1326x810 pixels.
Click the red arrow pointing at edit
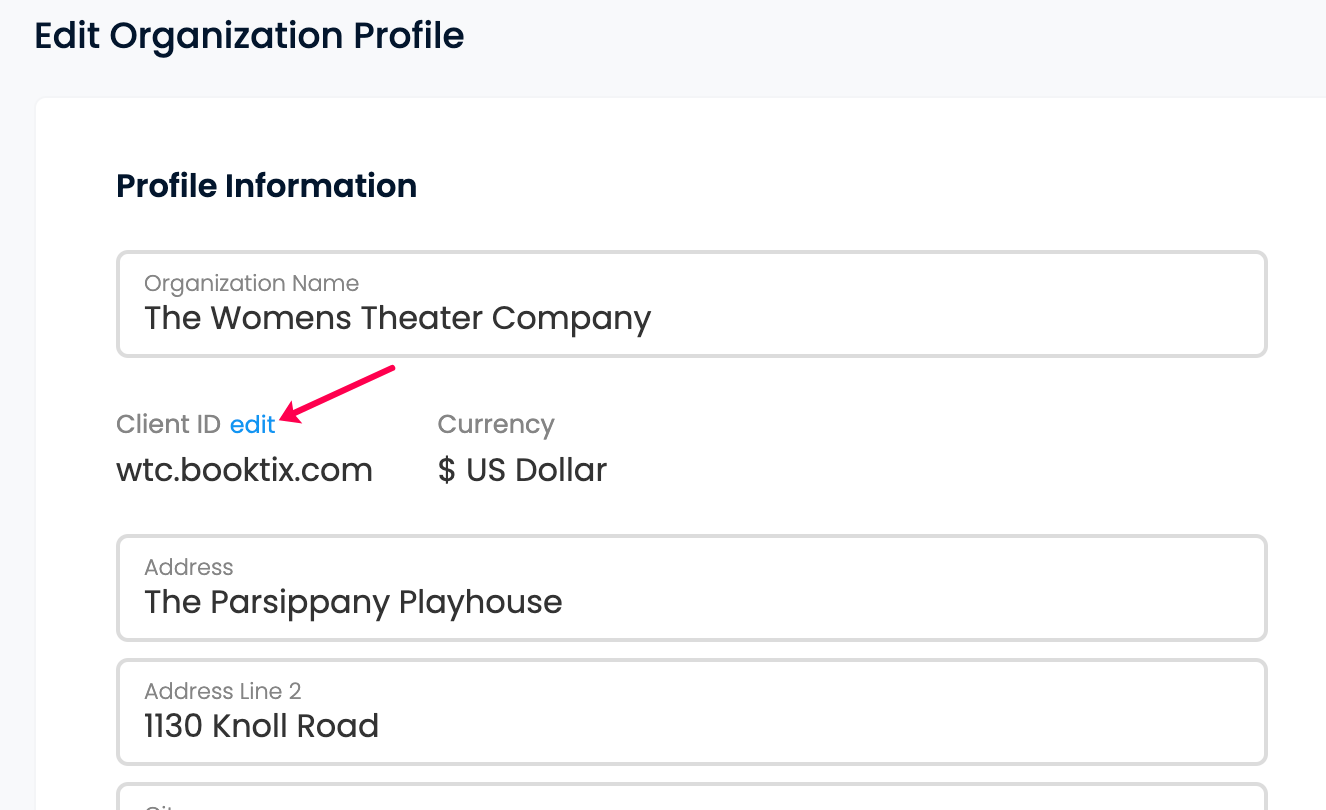339,394
